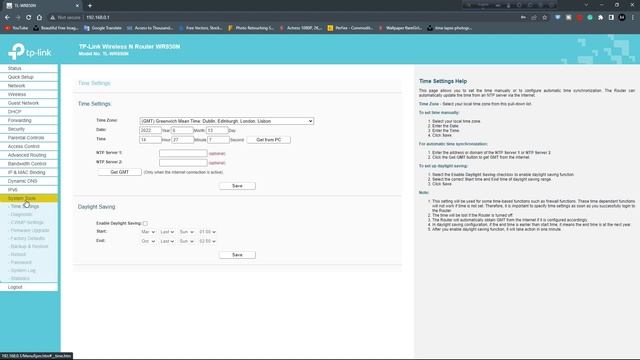
Task: Open the End week dropdown showing Last
Action: (x=167, y=241)
